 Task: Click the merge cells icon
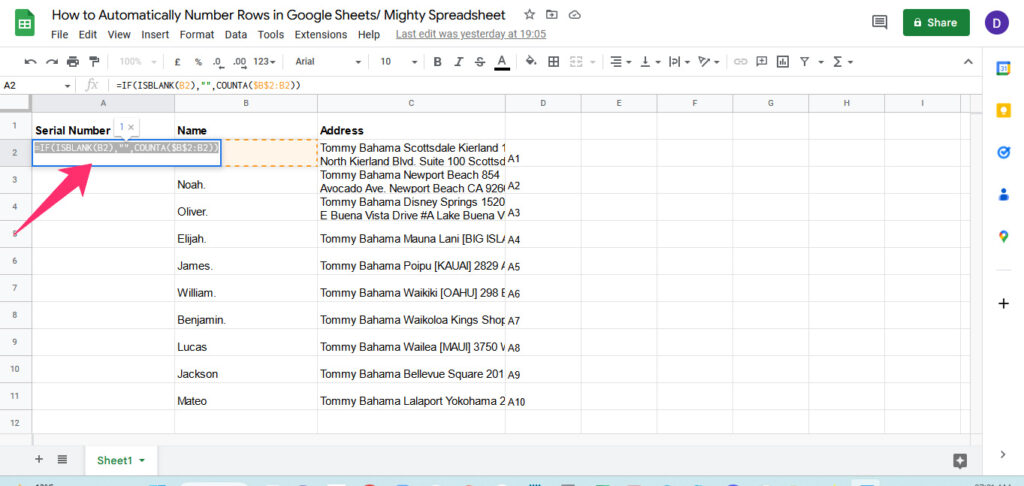(x=576, y=61)
